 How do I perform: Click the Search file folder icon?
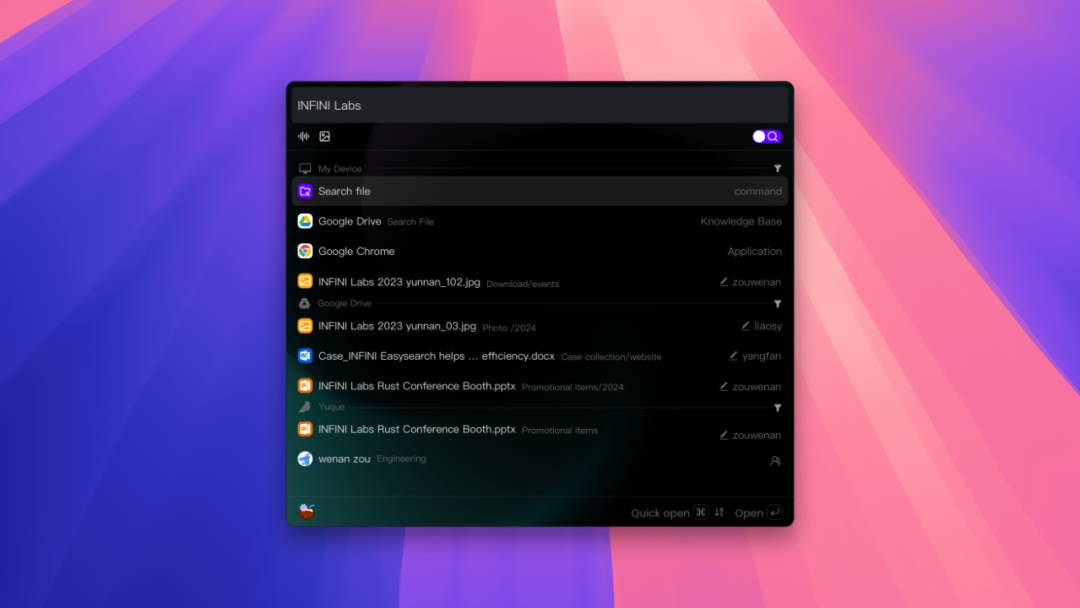point(305,191)
